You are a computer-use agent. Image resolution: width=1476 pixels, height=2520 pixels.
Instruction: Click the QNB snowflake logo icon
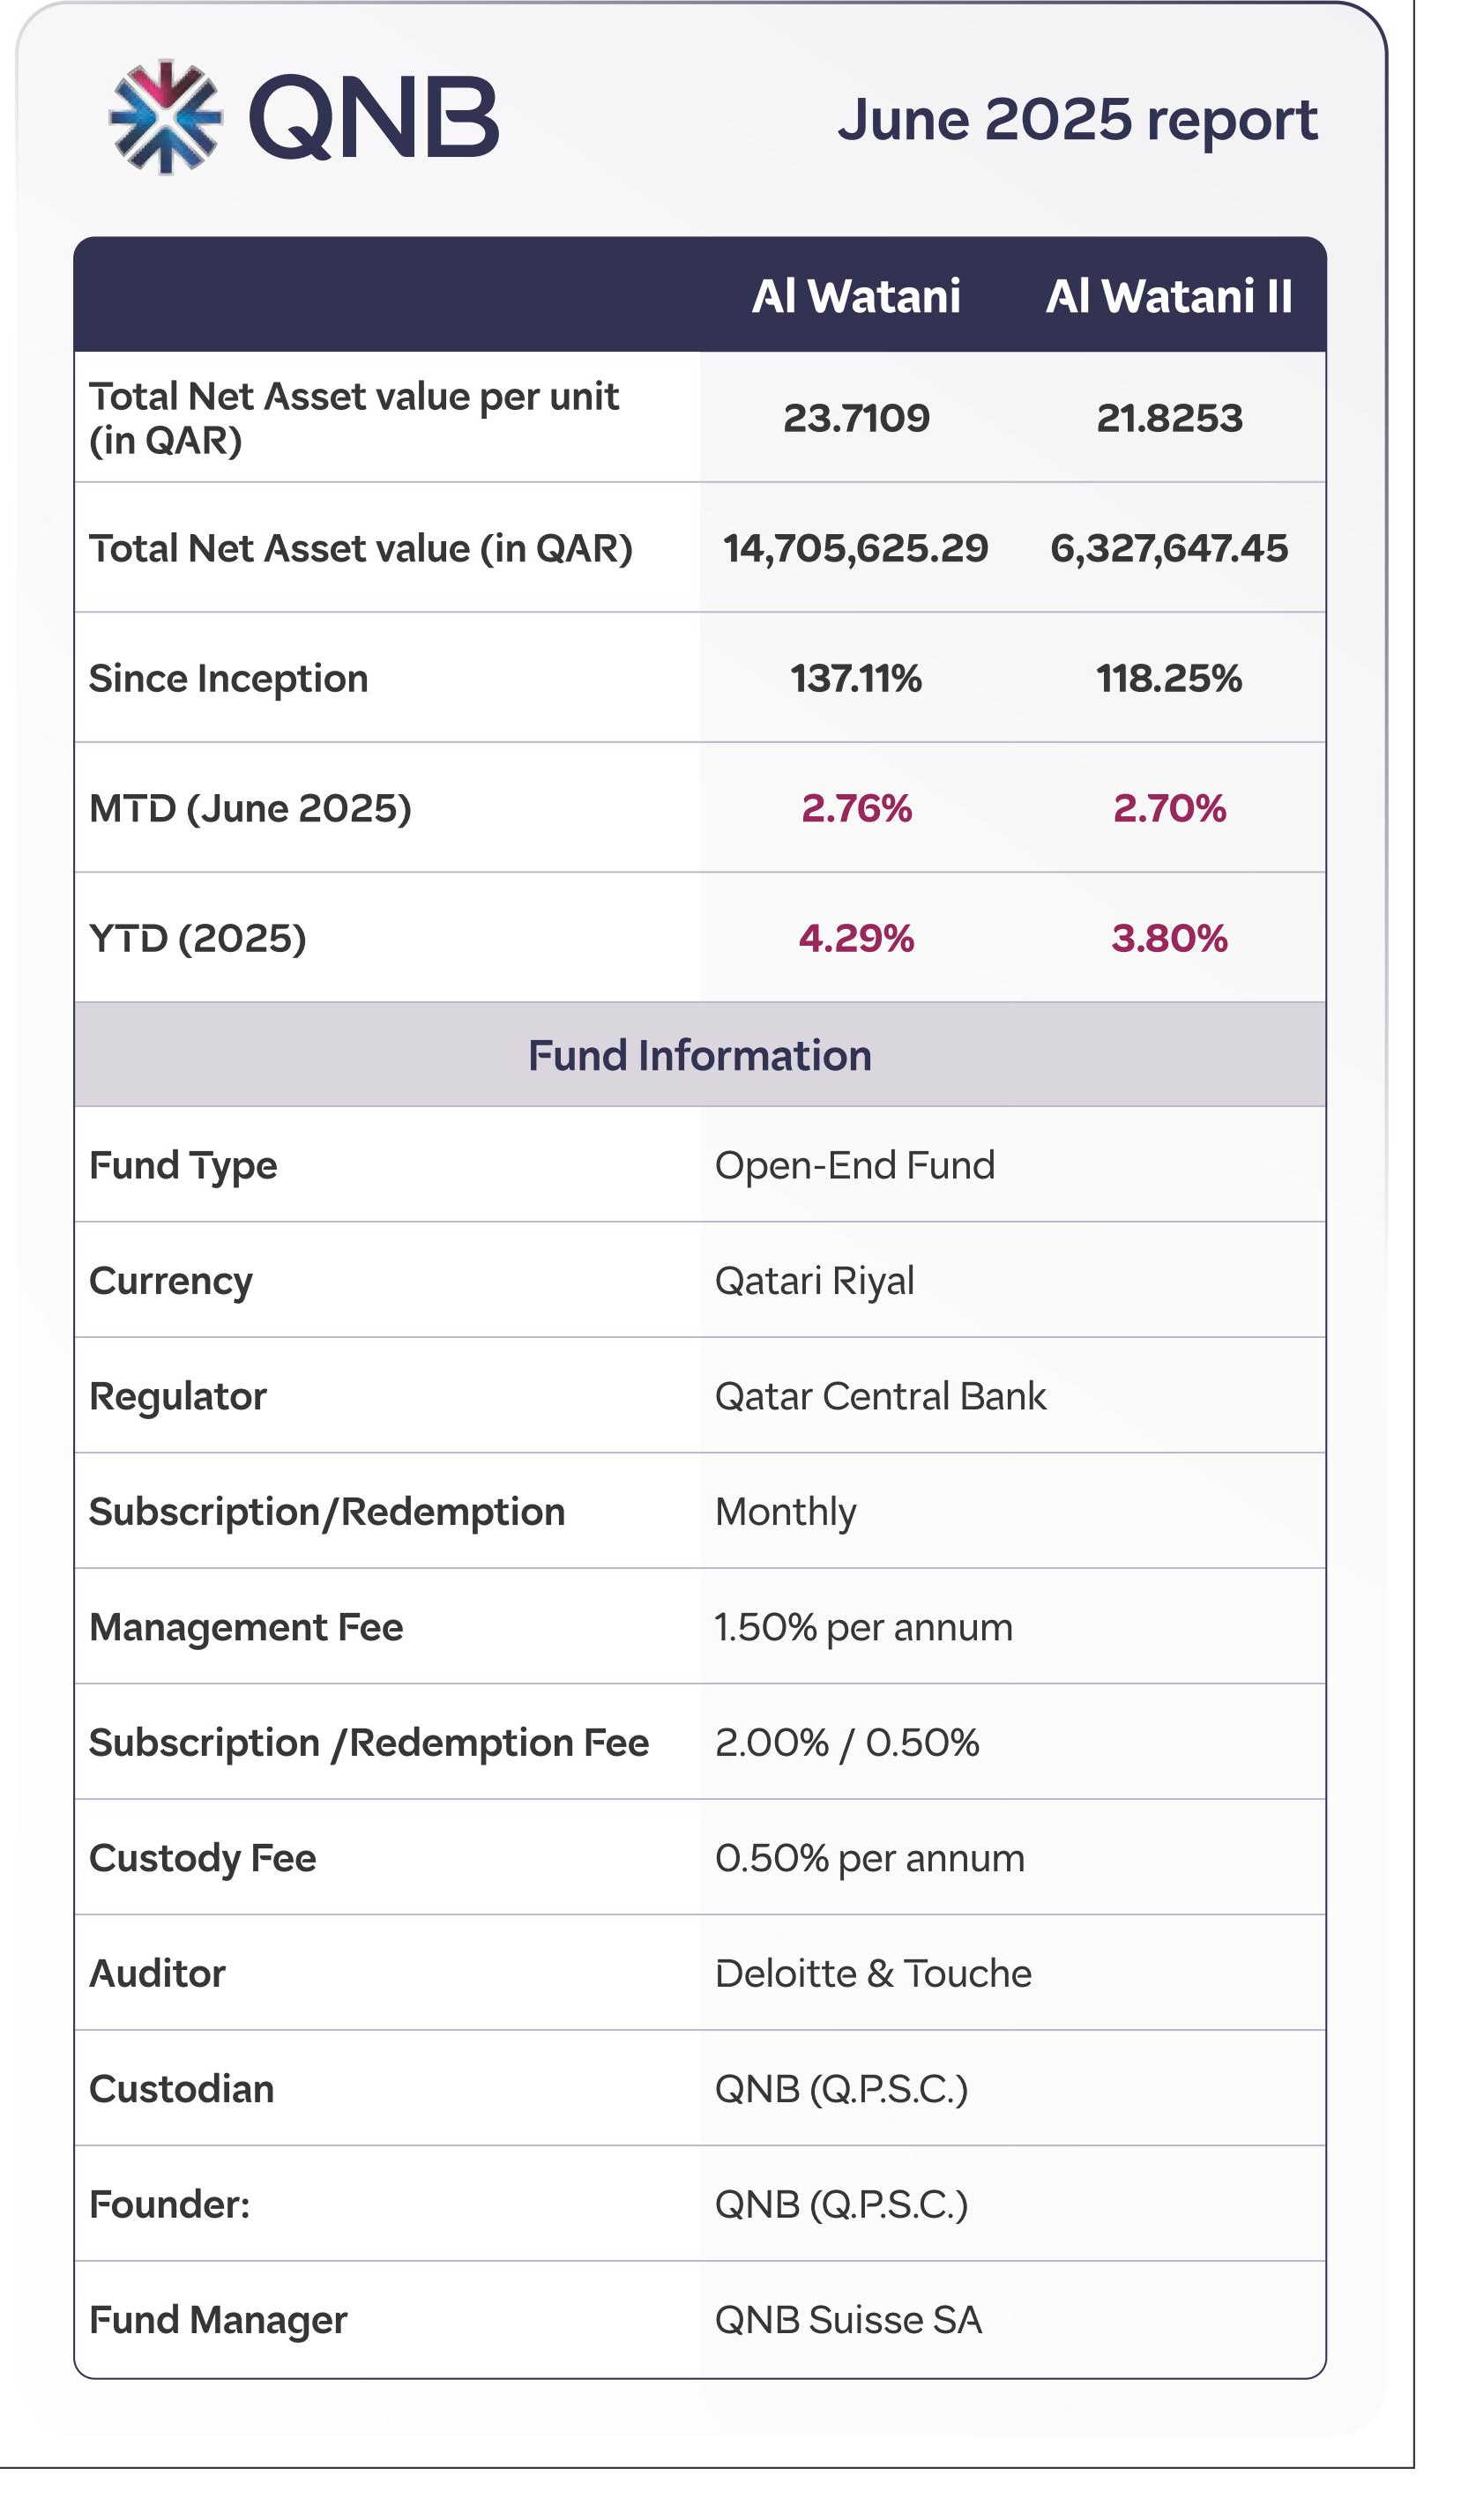pyautogui.click(x=165, y=117)
